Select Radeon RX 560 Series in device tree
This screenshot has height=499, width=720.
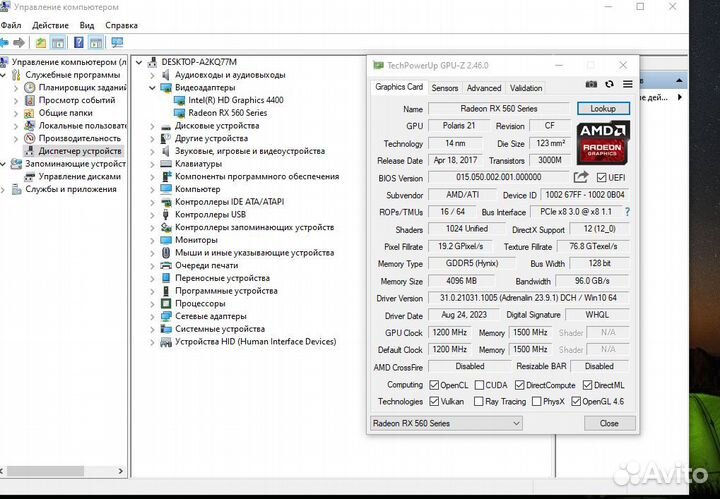click(x=227, y=113)
